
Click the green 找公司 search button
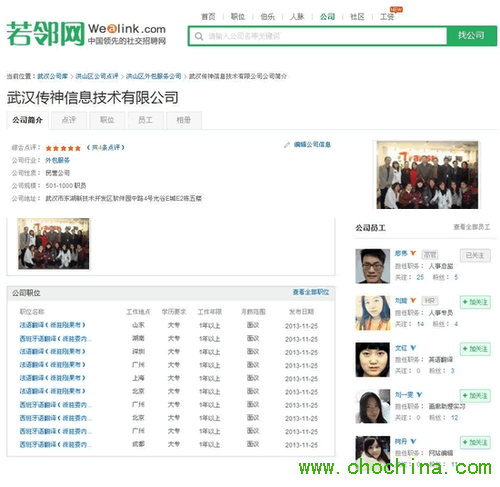coord(471,35)
